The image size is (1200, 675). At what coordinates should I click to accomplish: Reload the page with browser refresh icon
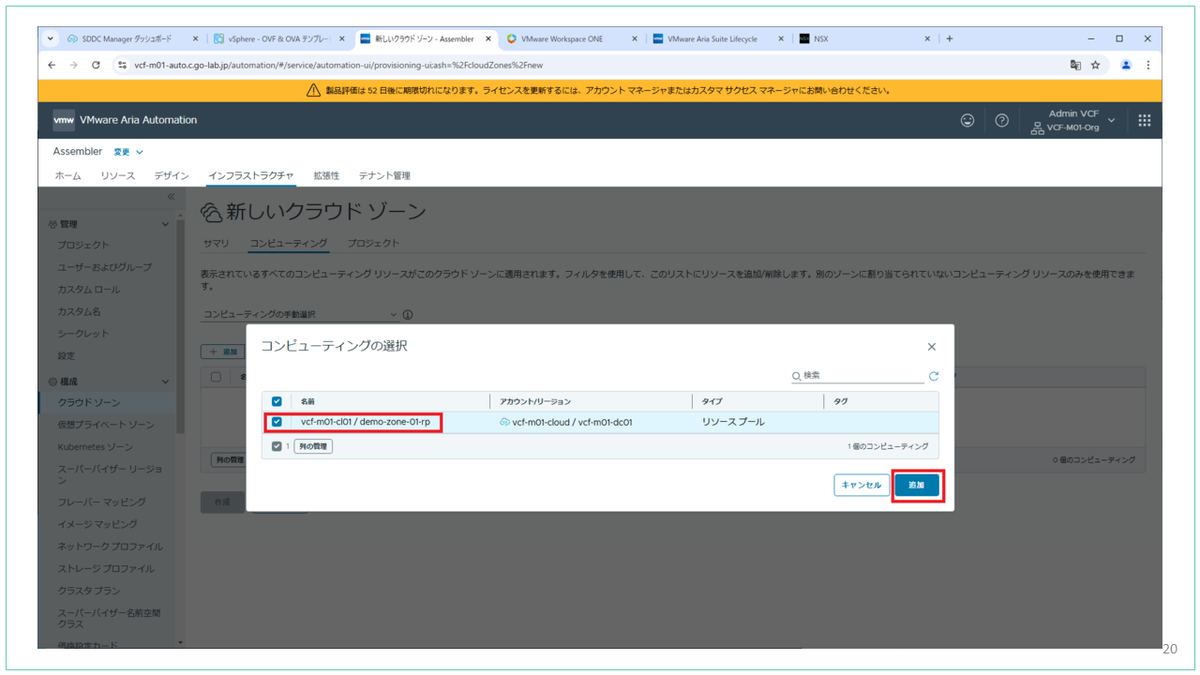pos(96,64)
